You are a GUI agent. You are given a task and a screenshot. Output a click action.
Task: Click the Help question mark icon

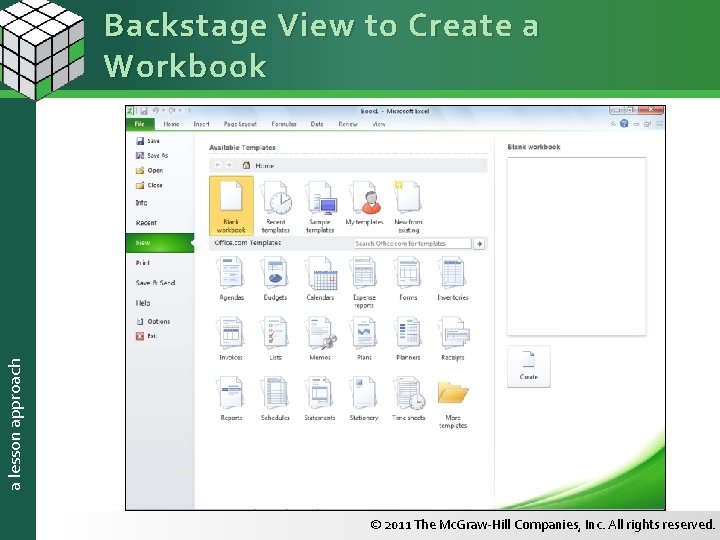coord(624,124)
